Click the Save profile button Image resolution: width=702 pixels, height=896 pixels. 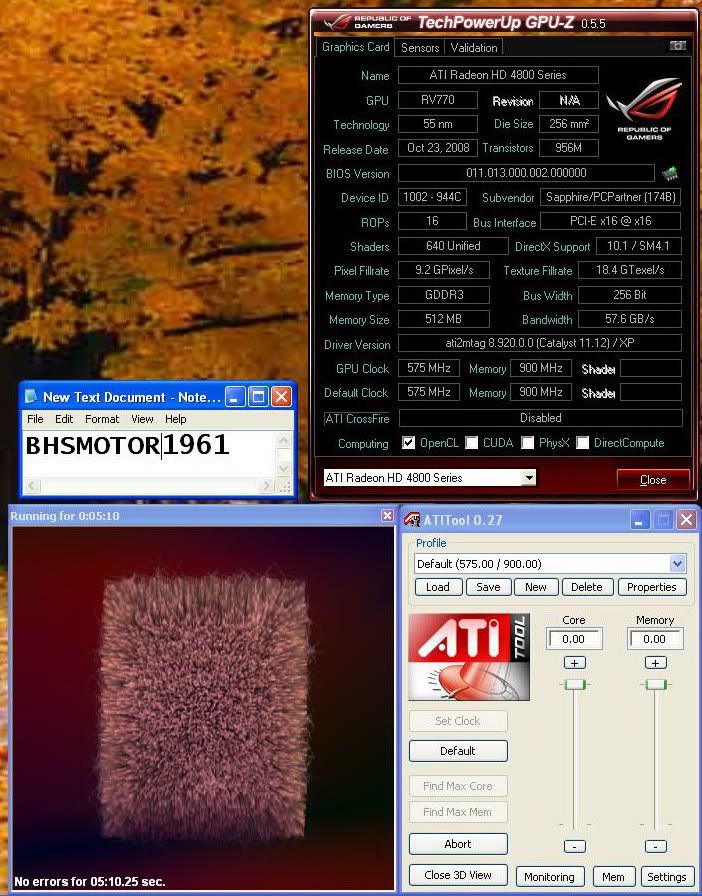click(x=488, y=587)
